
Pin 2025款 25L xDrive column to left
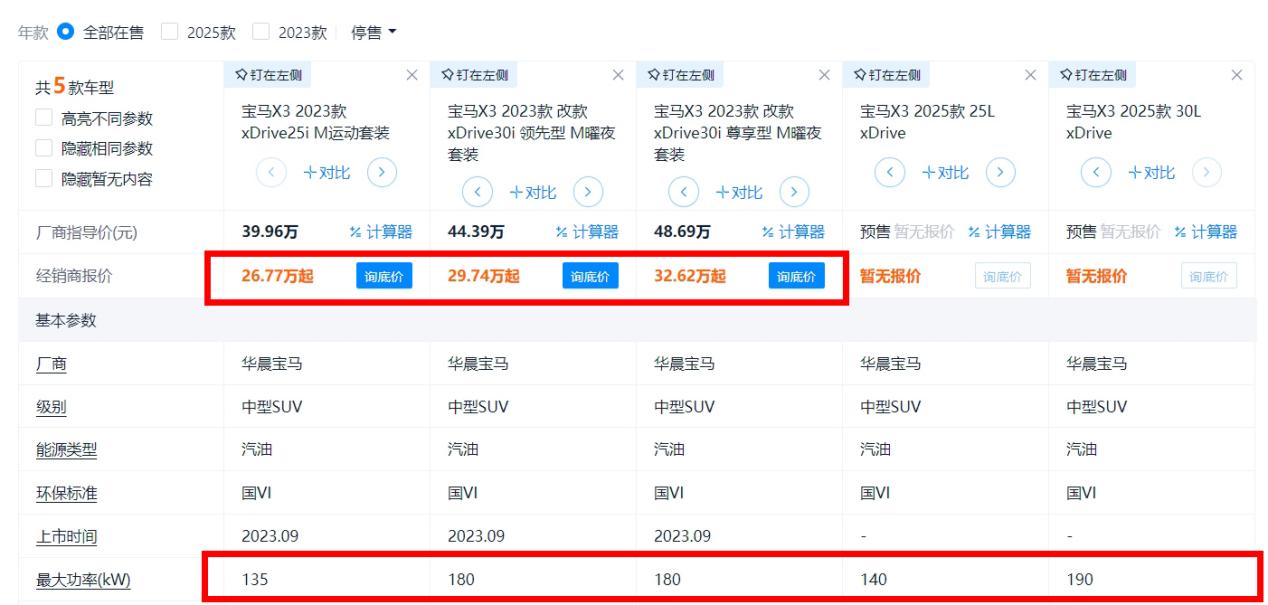point(887,75)
